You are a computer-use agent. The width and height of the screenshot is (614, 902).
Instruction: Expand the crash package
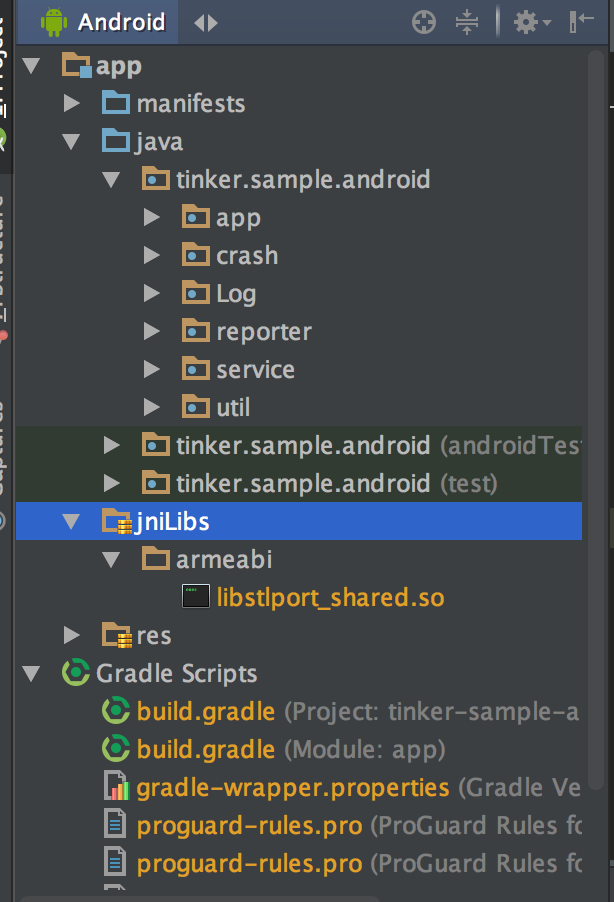click(152, 255)
